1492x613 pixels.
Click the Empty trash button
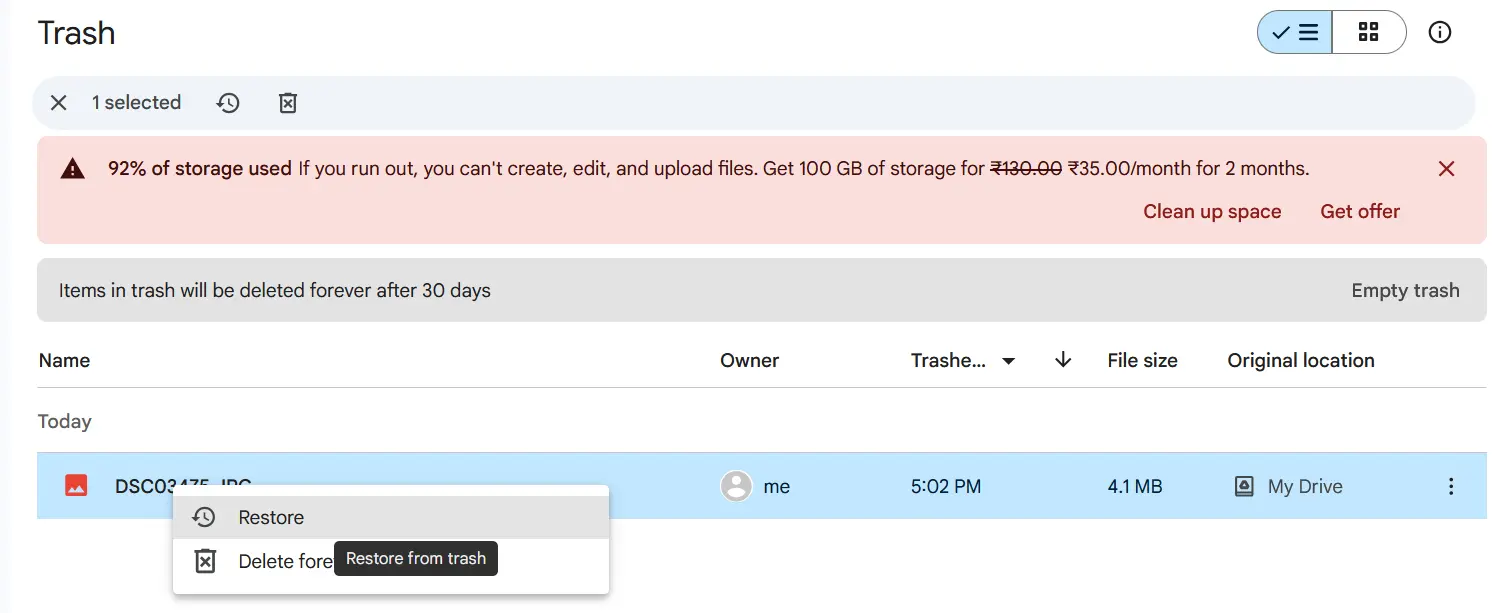pyautogui.click(x=1405, y=290)
